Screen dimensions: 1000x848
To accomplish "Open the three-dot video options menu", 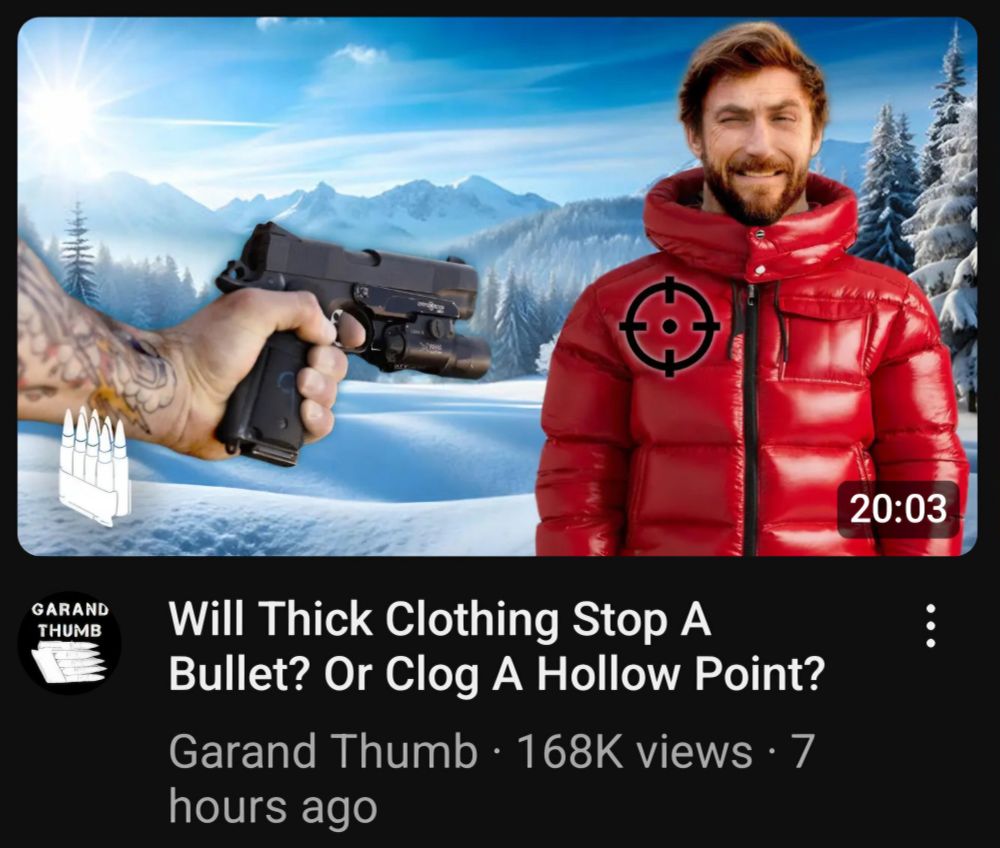I will 930,625.
